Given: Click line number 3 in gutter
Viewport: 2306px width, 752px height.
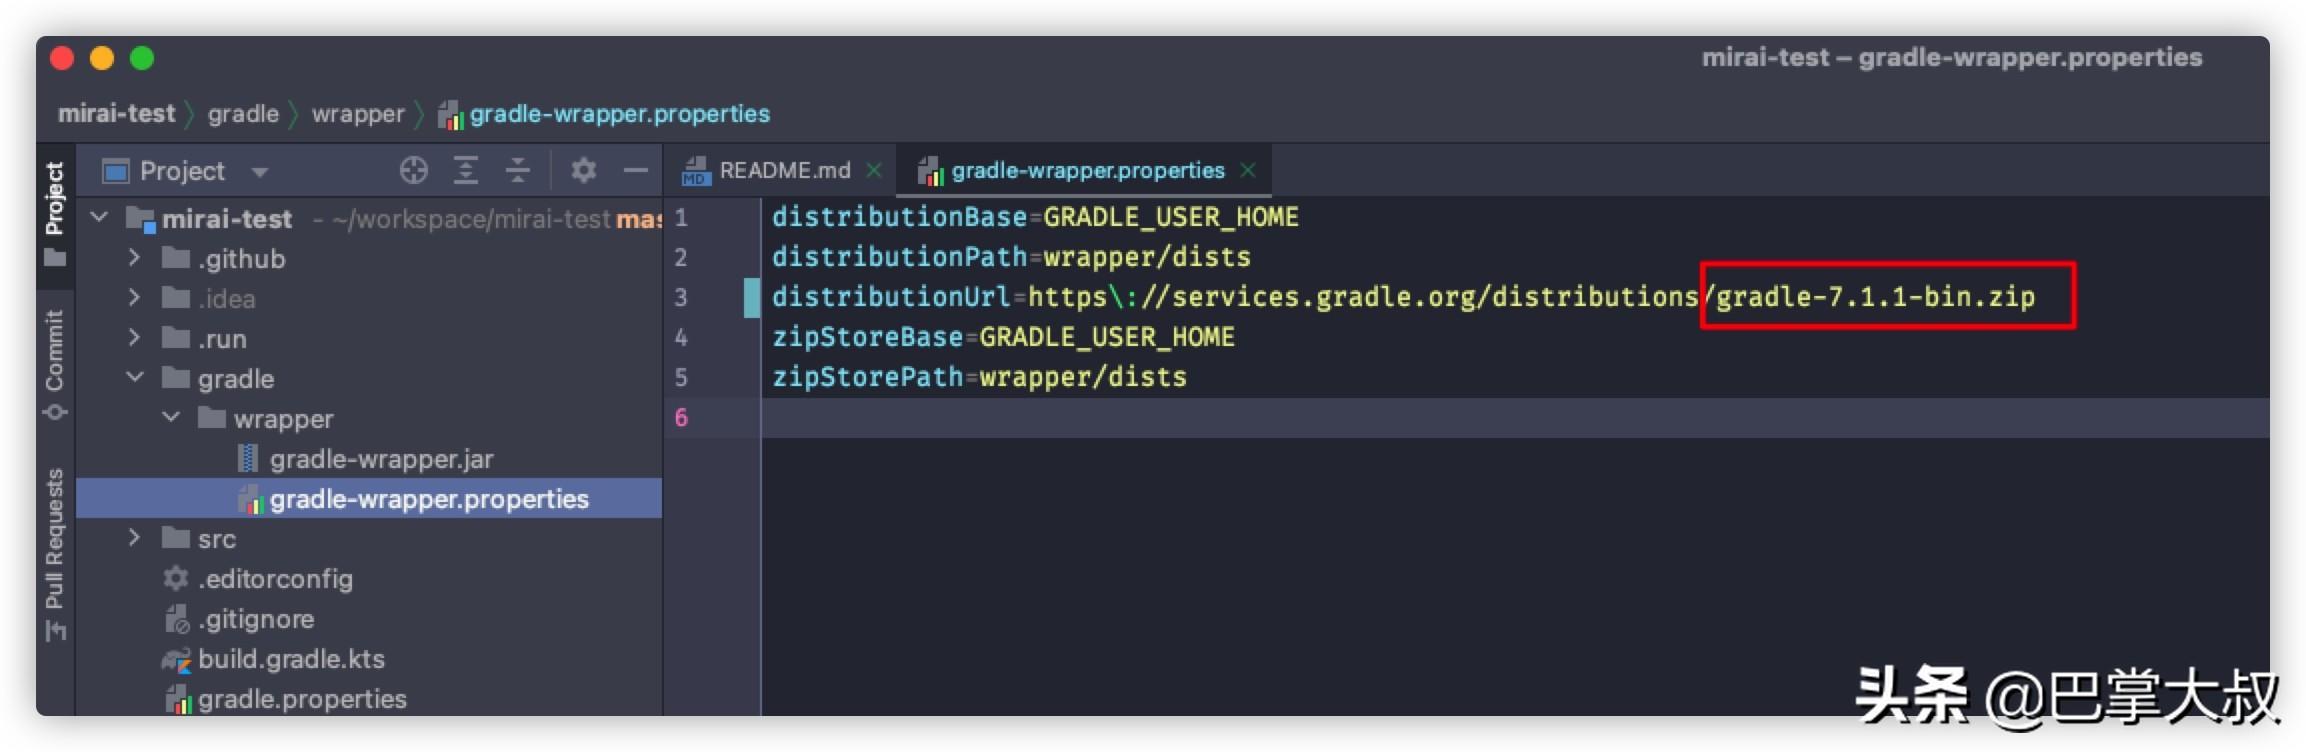Looking at the screenshot, I should 681,297.
